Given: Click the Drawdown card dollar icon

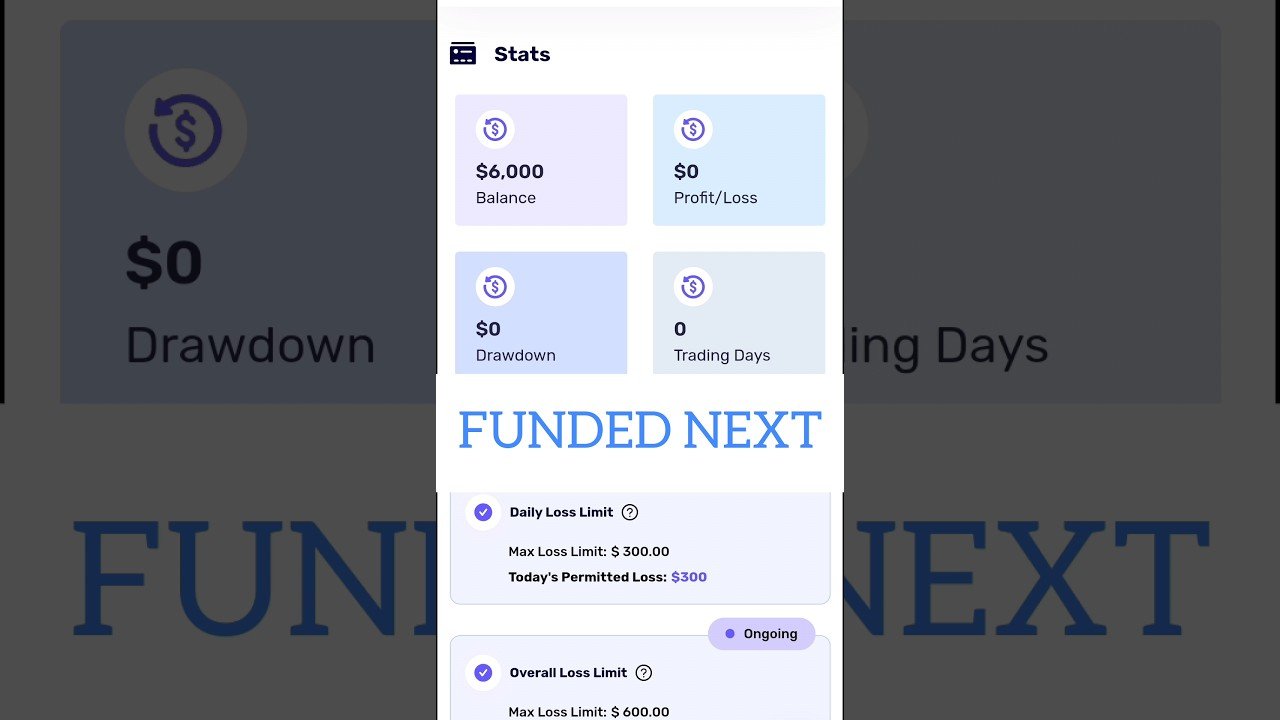Looking at the screenshot, I should pos(495,288).
